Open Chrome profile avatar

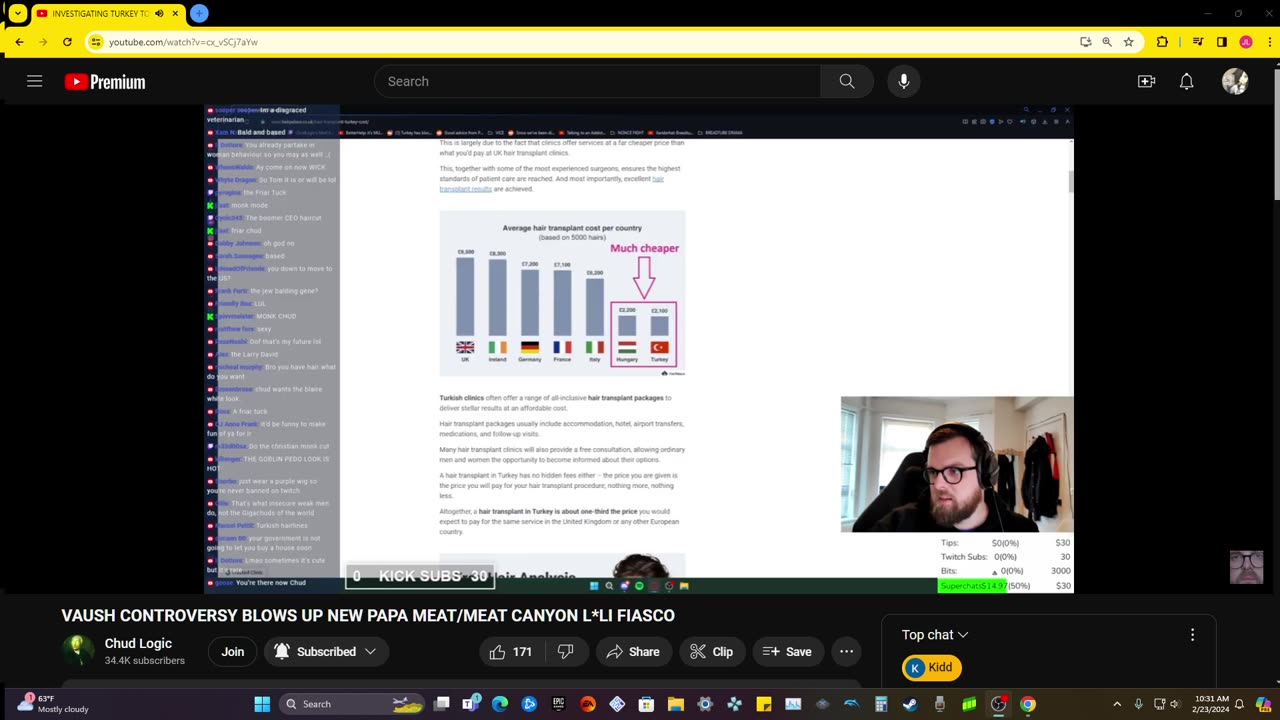1246,42
